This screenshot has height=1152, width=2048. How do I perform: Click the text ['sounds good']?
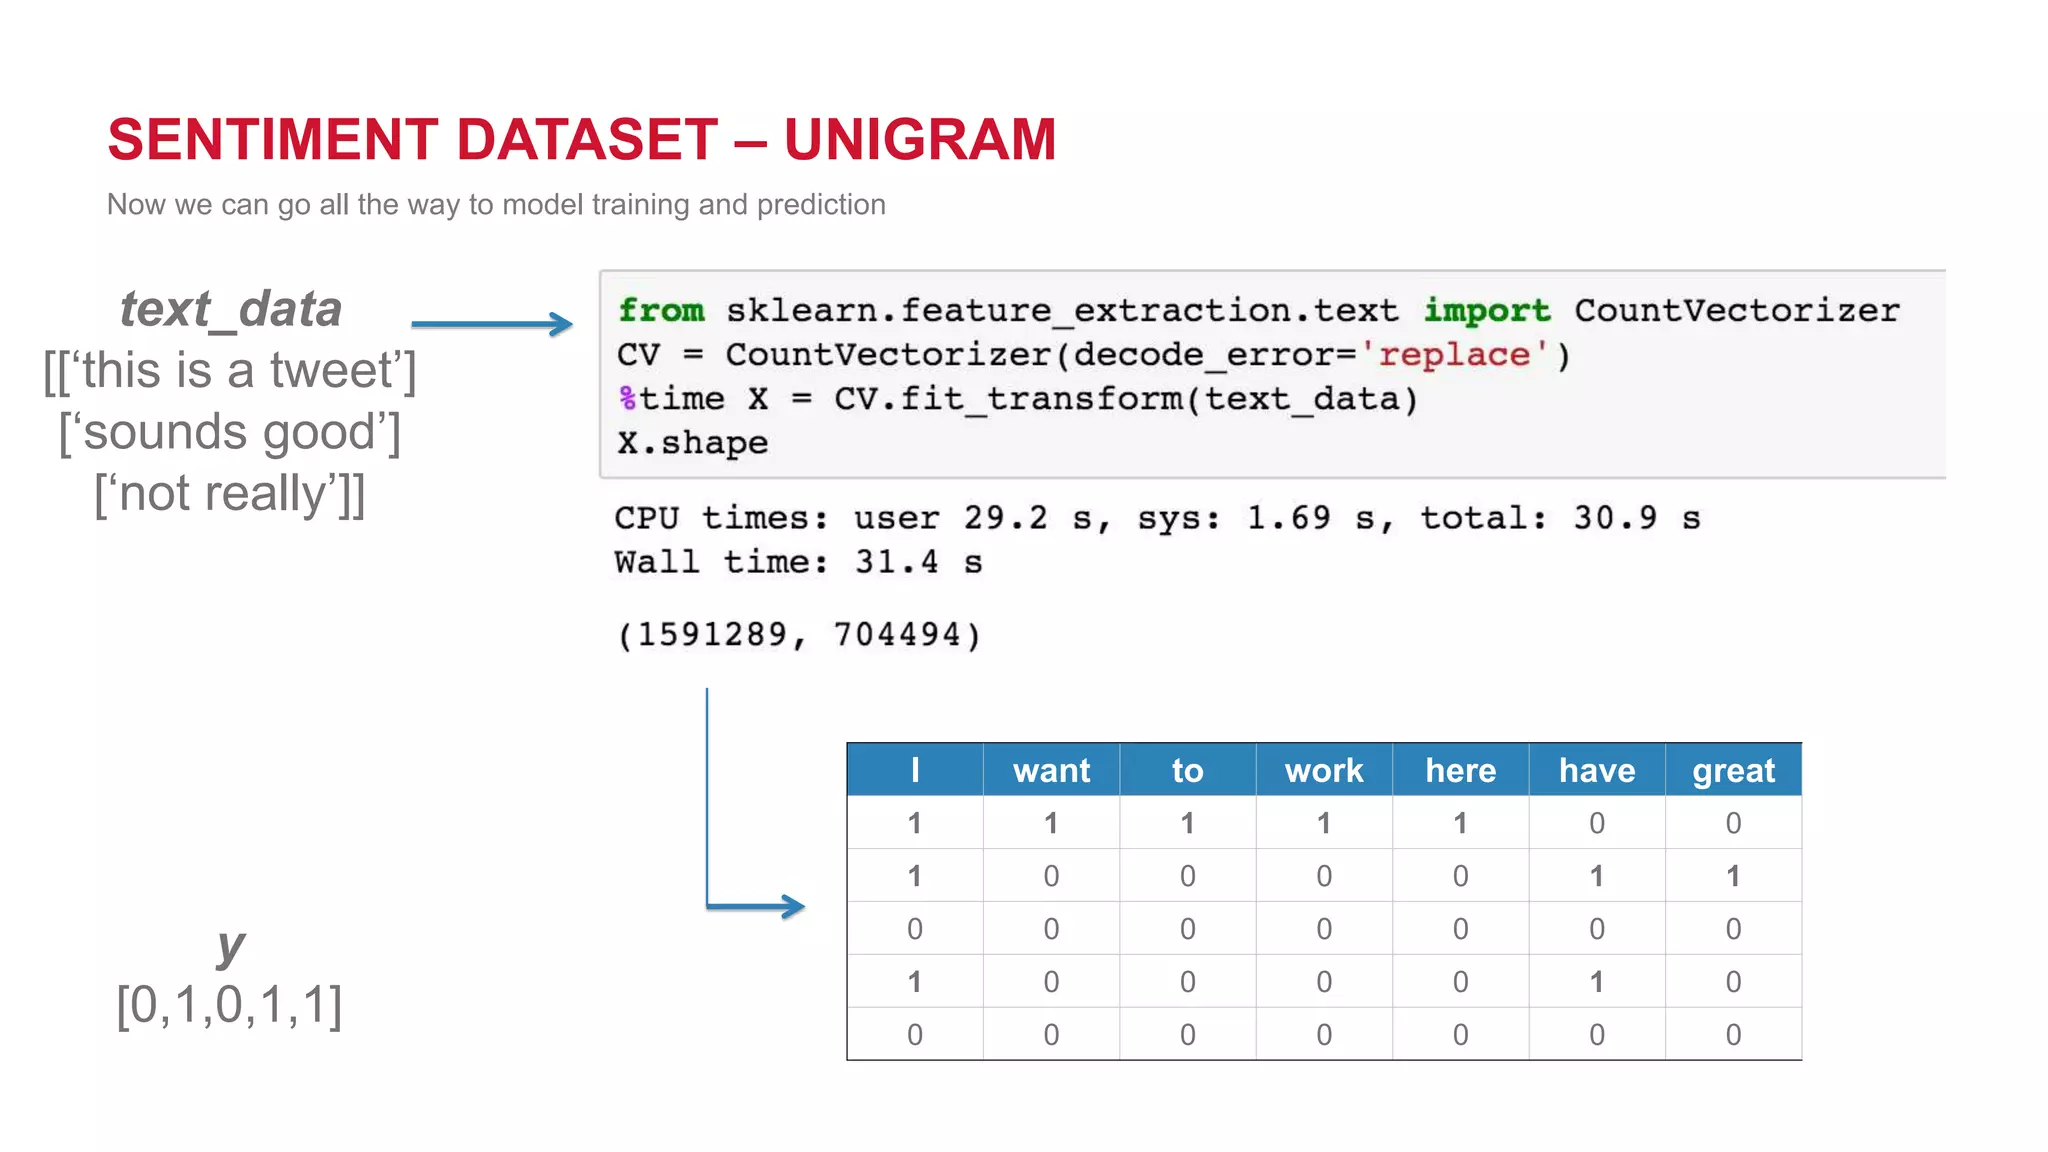click(x=230, y=433)
